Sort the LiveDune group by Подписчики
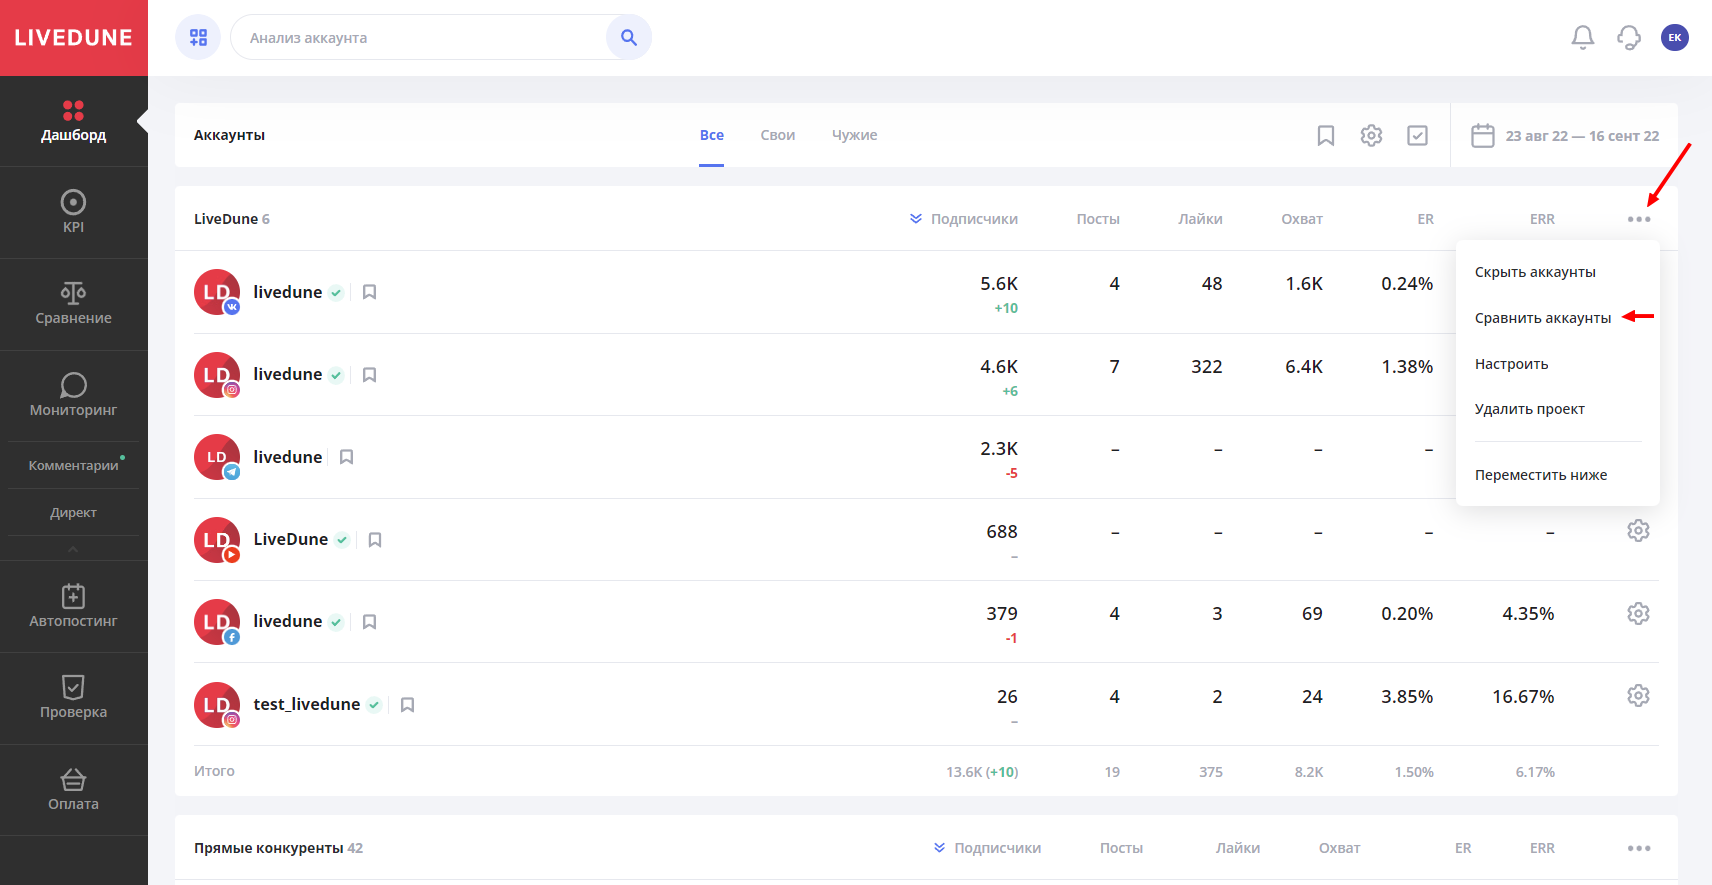 (x=963, y=219)
